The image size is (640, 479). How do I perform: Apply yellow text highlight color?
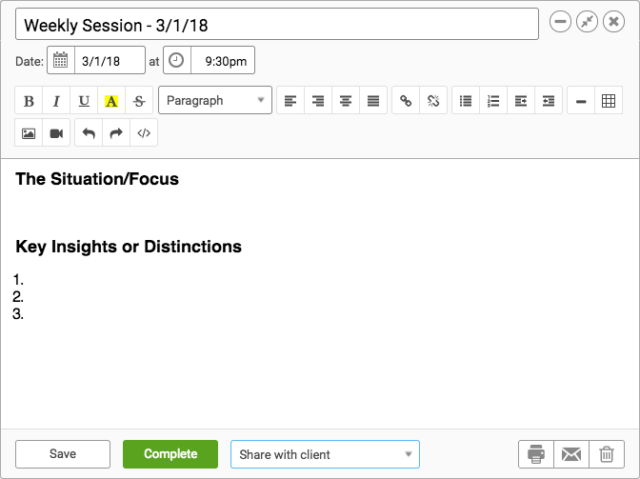click(x=111, y=100)
